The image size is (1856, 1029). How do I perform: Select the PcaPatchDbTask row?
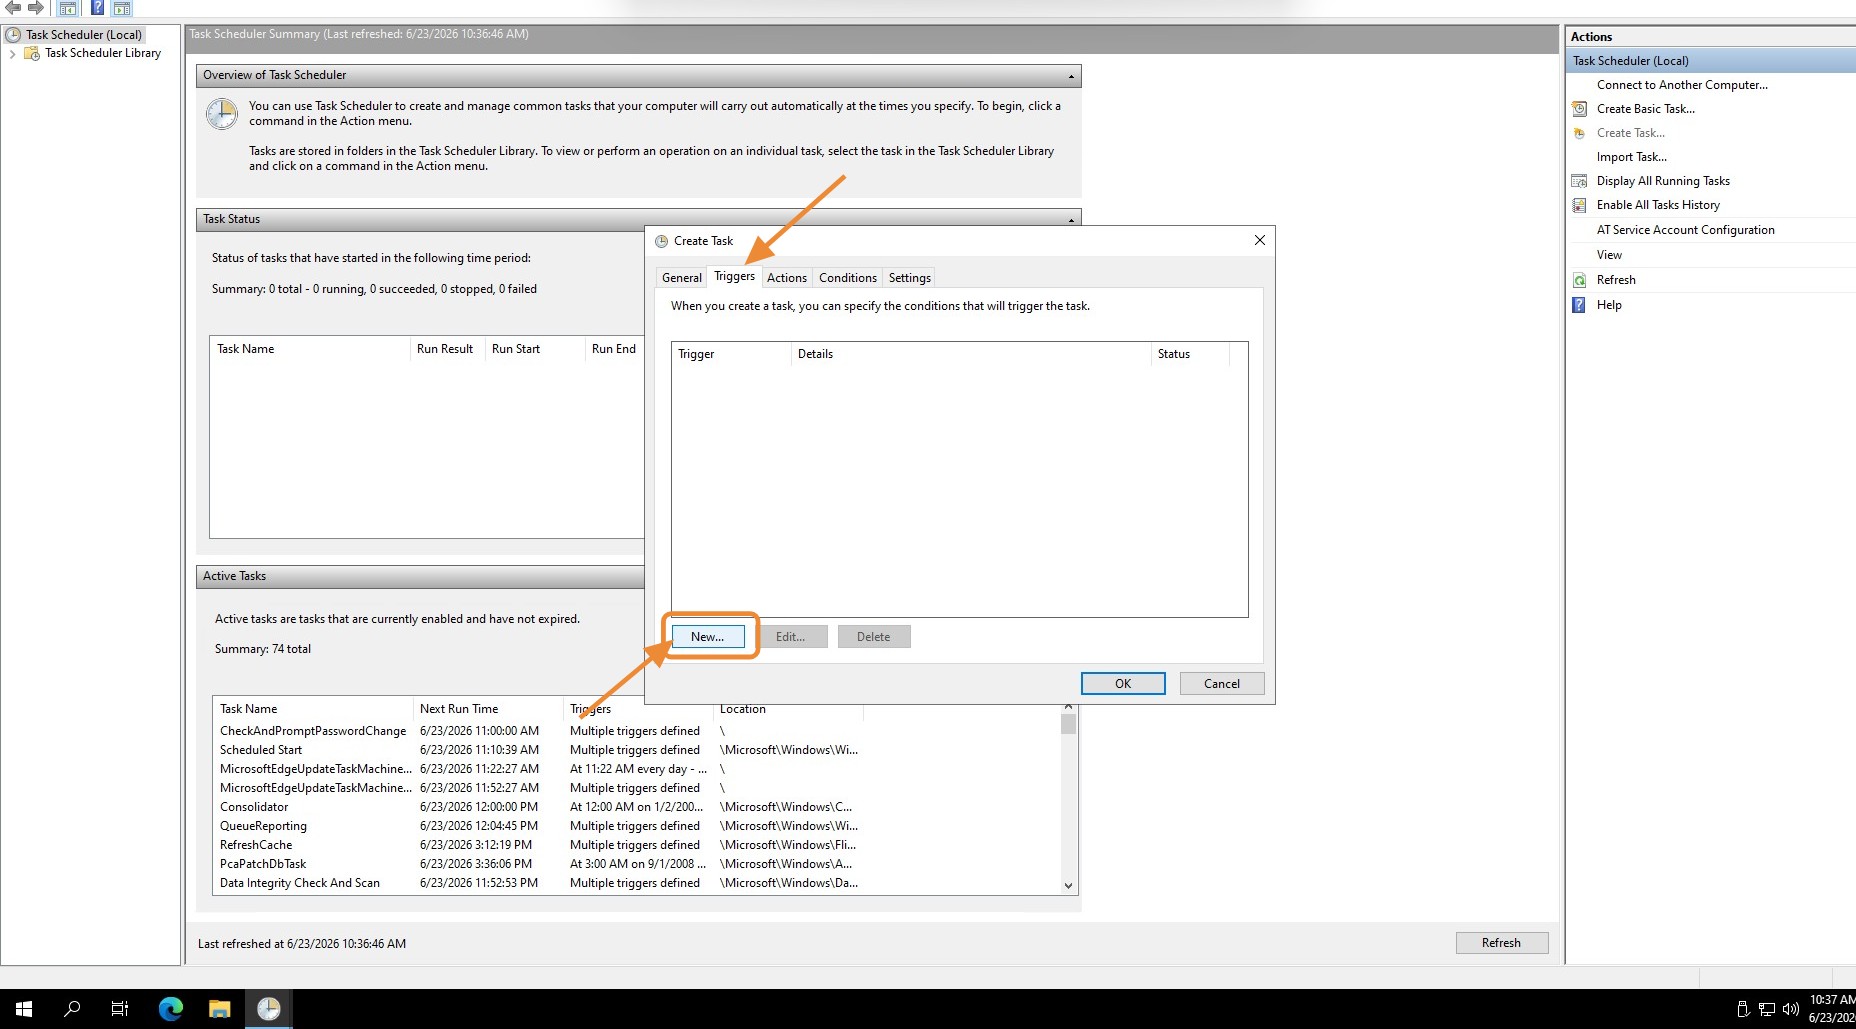coord(638,864)
